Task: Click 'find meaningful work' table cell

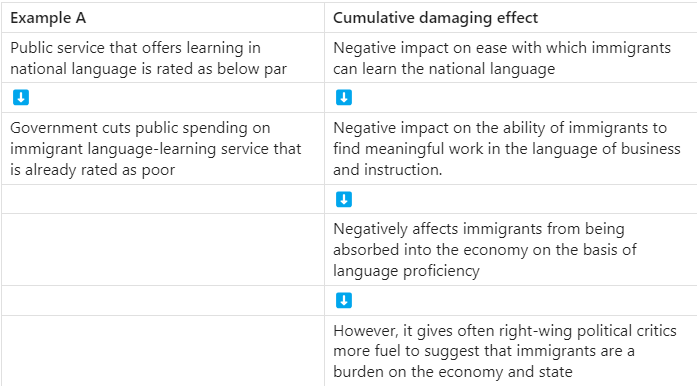Action: tap(511, 149)
